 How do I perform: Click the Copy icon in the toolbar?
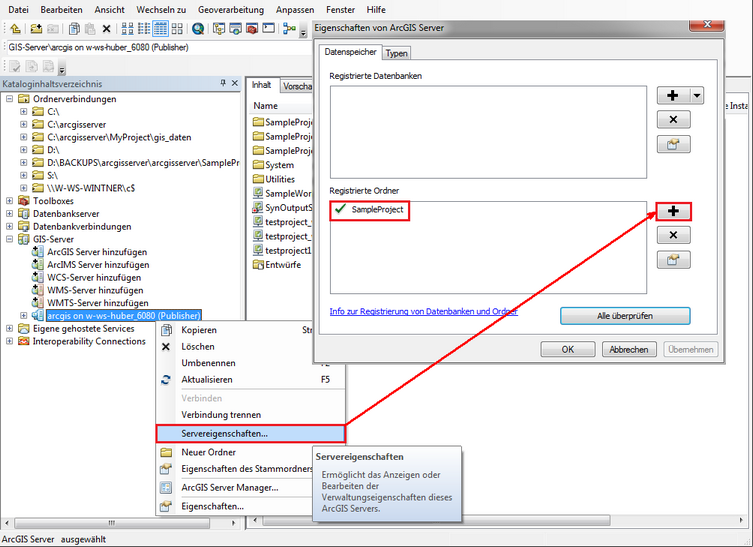click(74, 29)
